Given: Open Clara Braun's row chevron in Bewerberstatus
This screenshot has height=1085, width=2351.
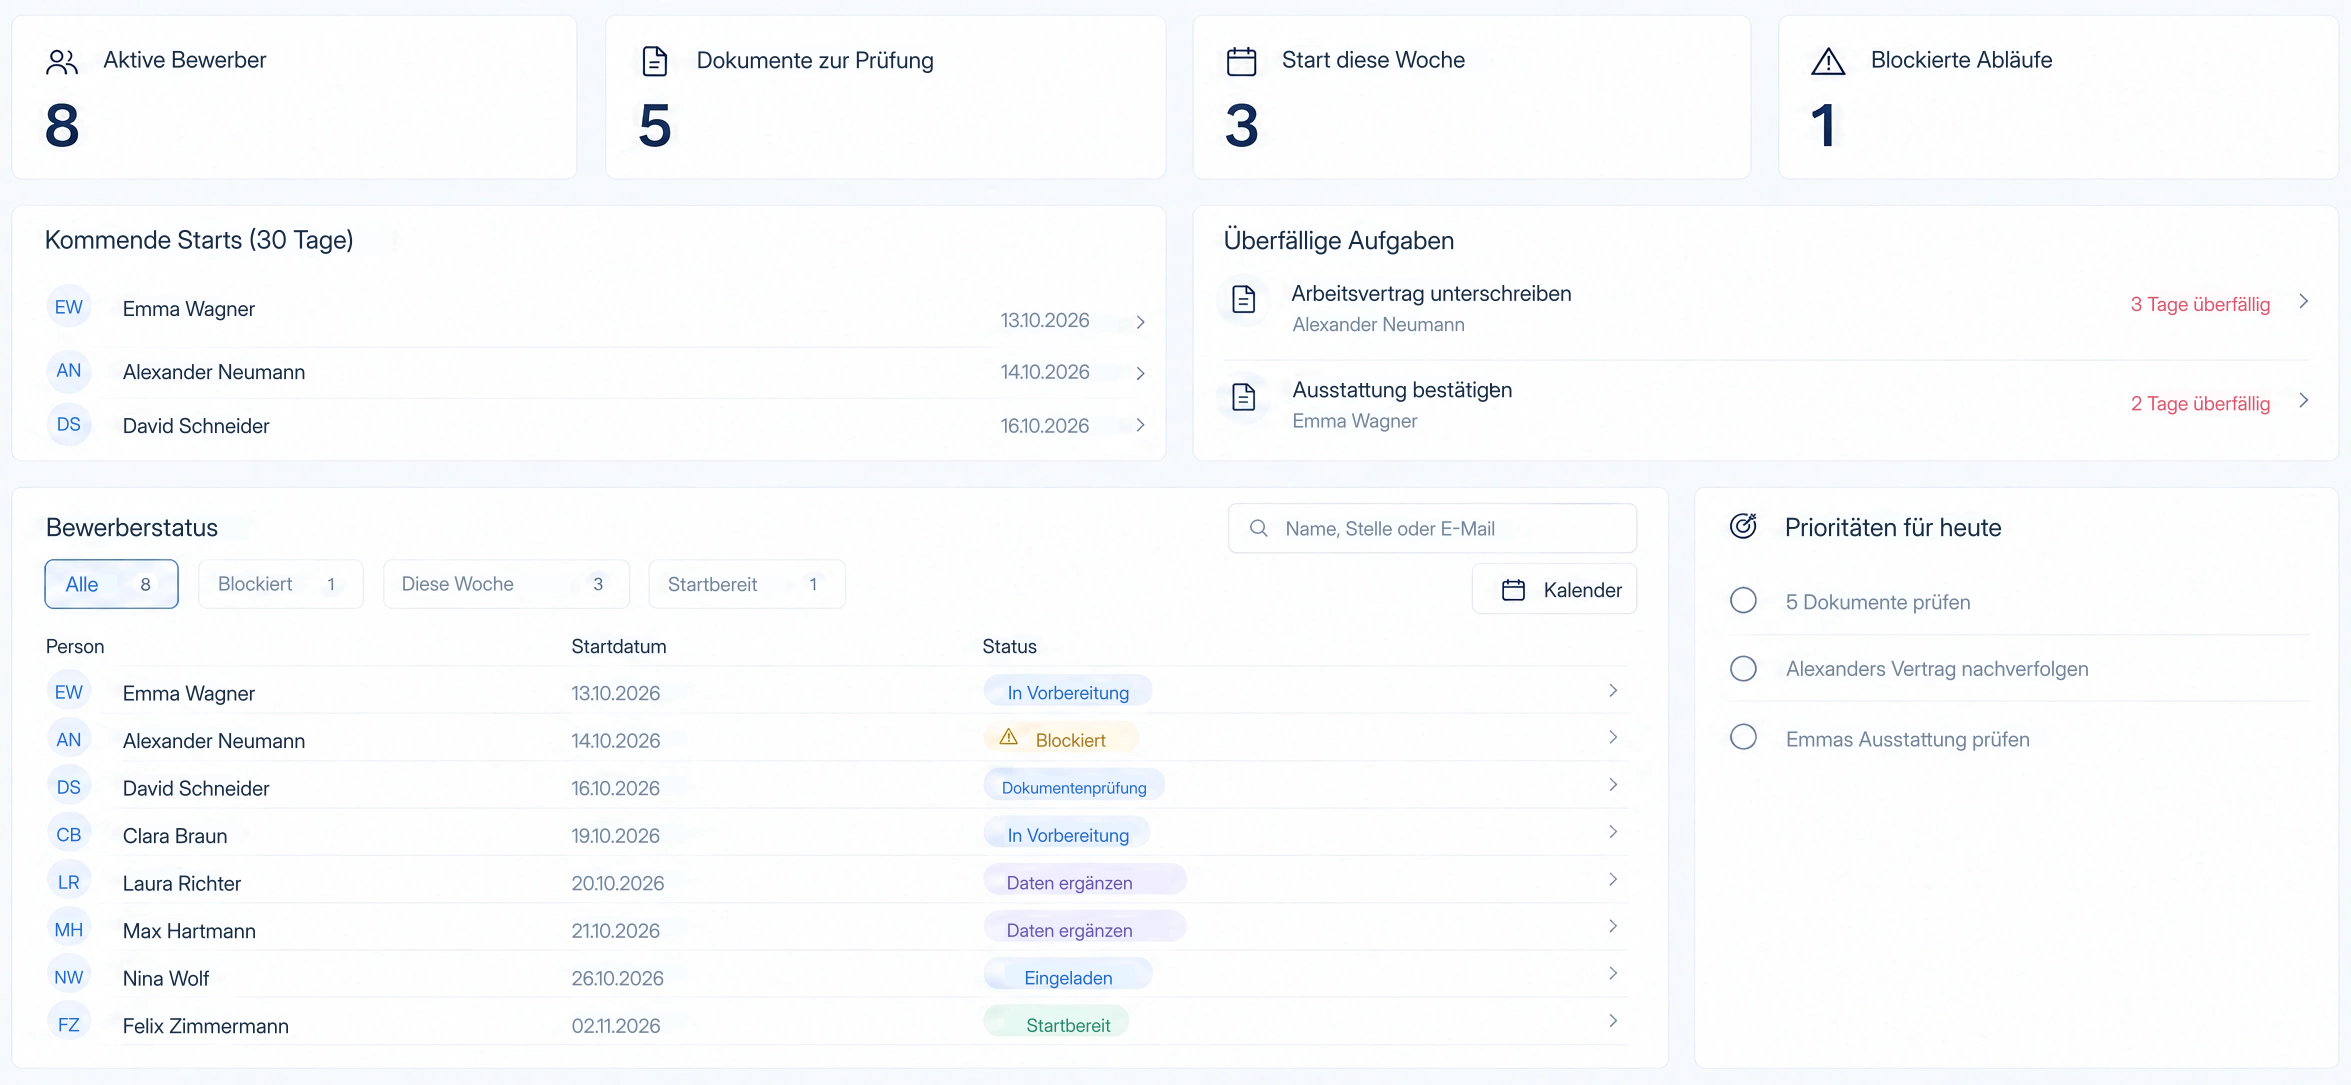Looking at the screenshot, I should [x=1613, y=832].
